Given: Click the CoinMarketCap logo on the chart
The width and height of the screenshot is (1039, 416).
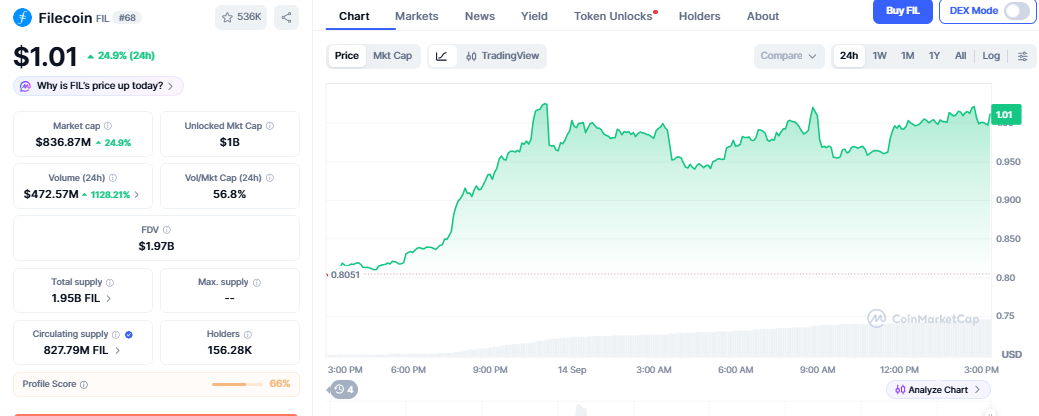Looking at the screenshot, I should (923, 319).
